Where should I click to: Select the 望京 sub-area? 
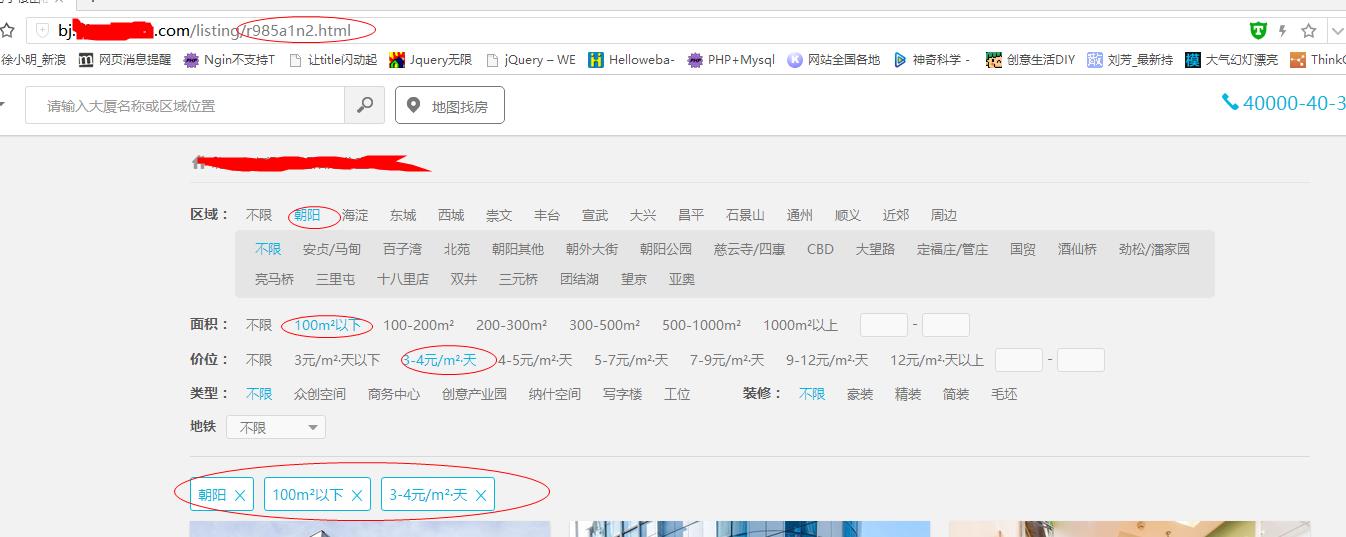(x=634, y=279)
